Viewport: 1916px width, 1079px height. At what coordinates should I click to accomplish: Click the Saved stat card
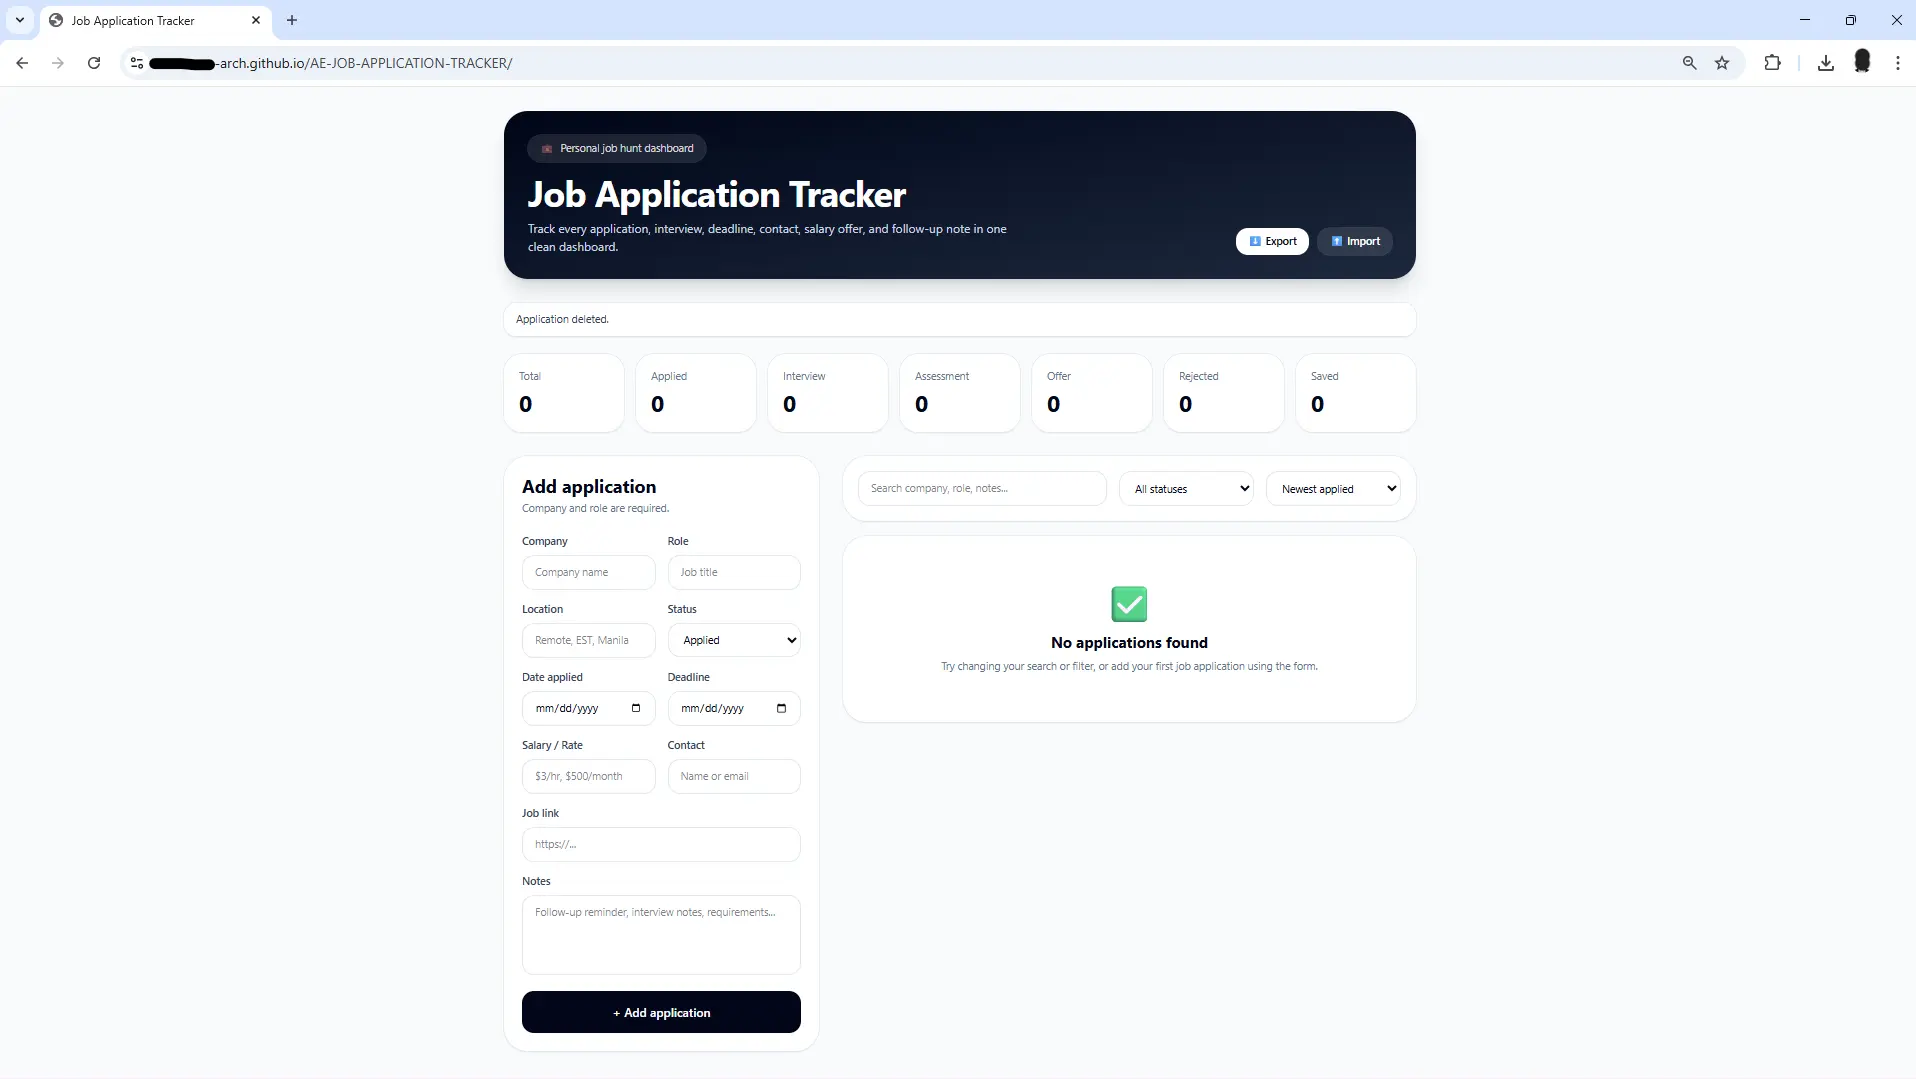[x=1356, y=393]
